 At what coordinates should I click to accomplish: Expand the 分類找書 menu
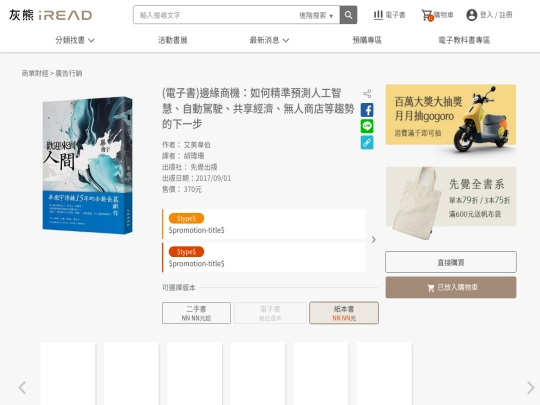point(75,40)
